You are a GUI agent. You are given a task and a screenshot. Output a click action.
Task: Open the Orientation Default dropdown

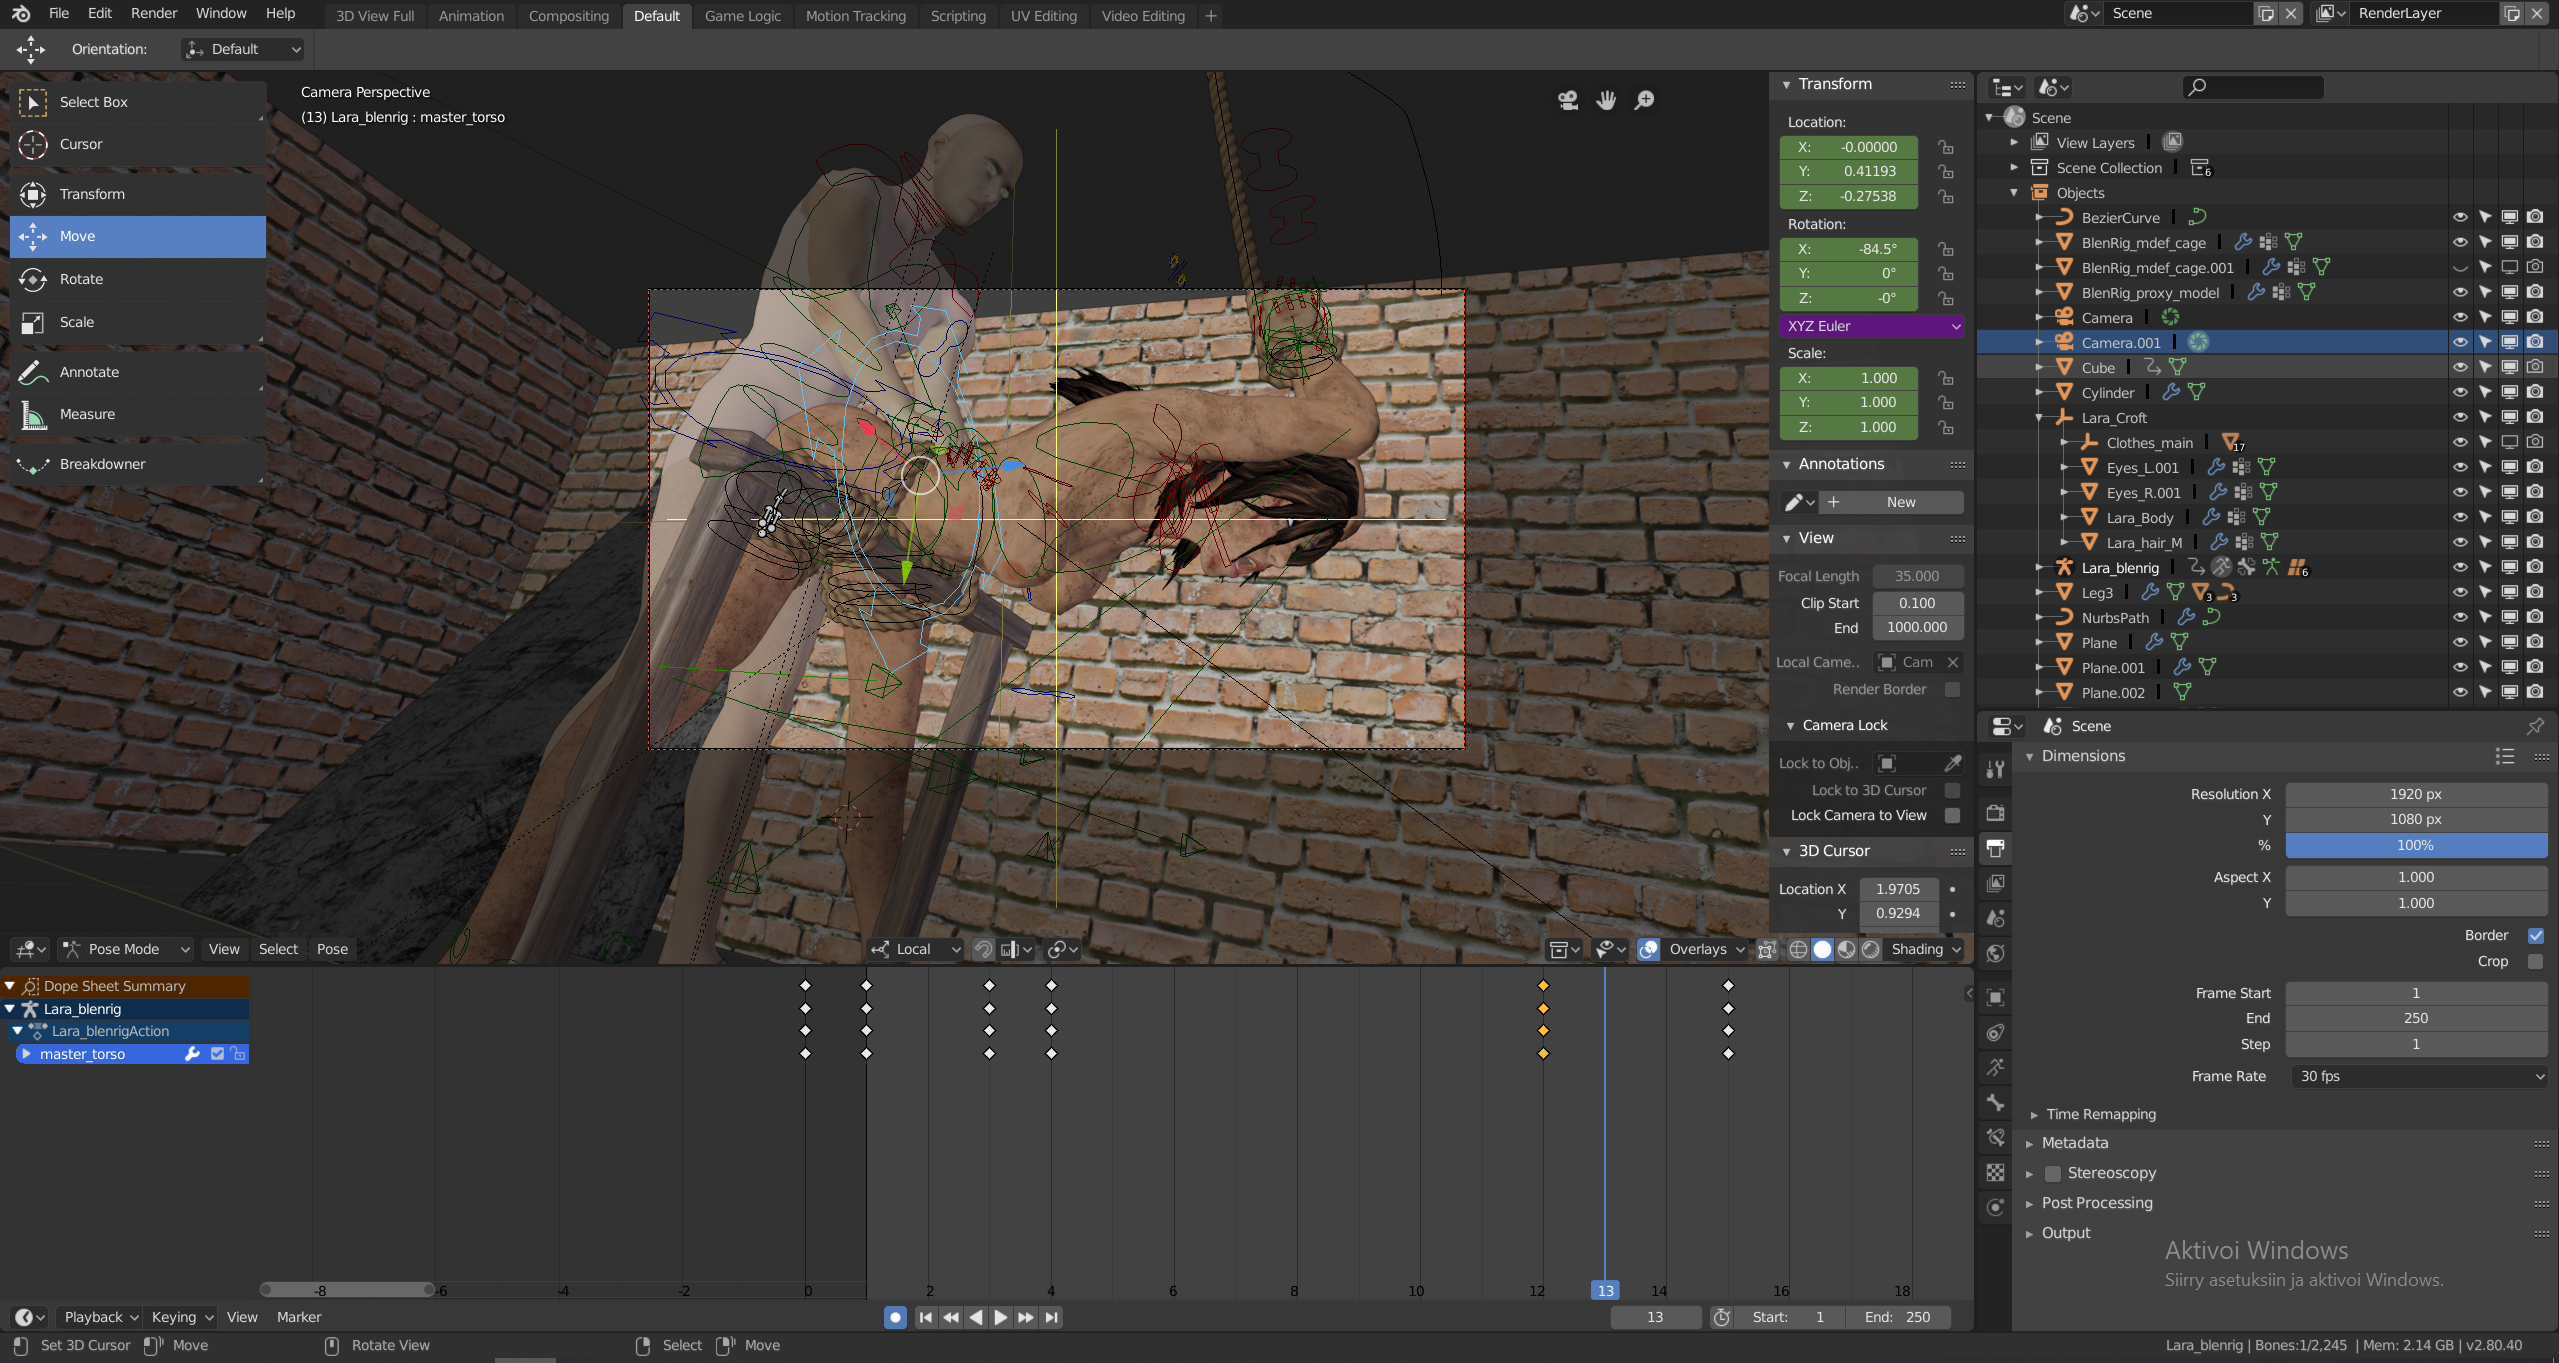[243, 49]
